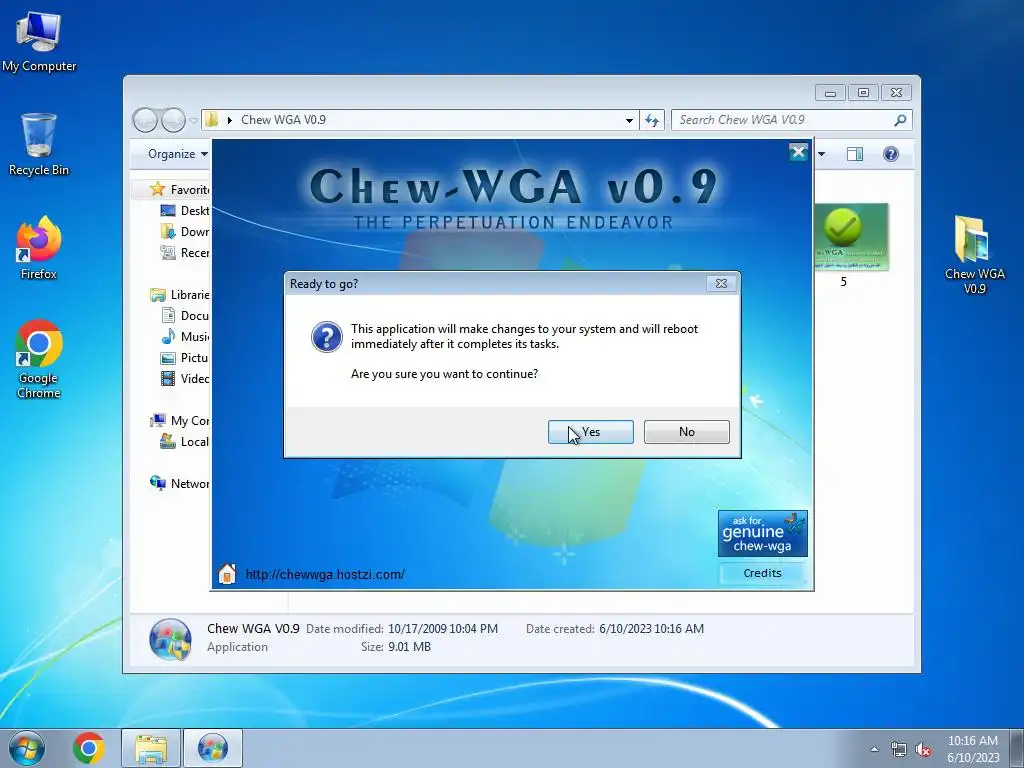The image size is (1024, 768).
Task: Click the Size 9.01 MB value
Action: (x=409, y=647)
